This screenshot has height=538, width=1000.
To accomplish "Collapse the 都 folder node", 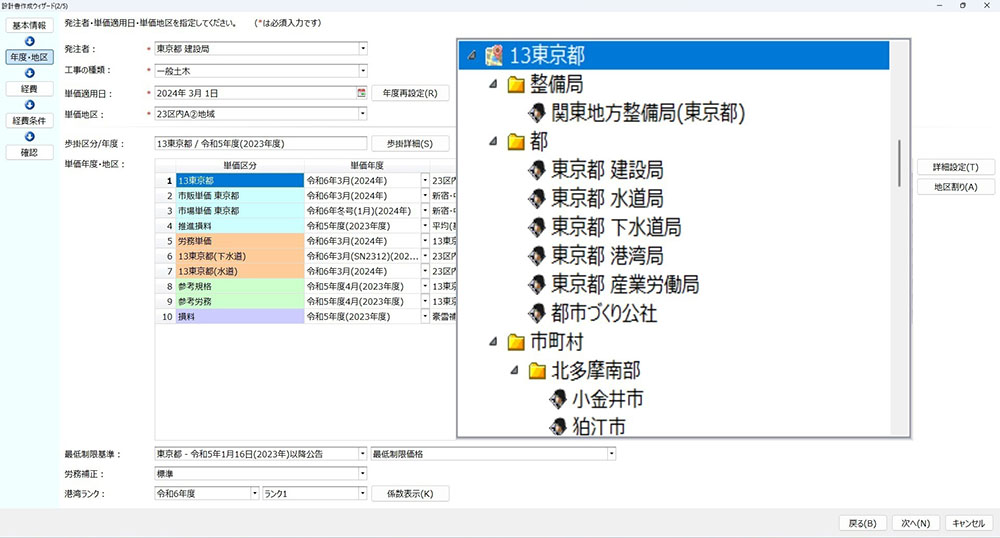I will [493, 142].
